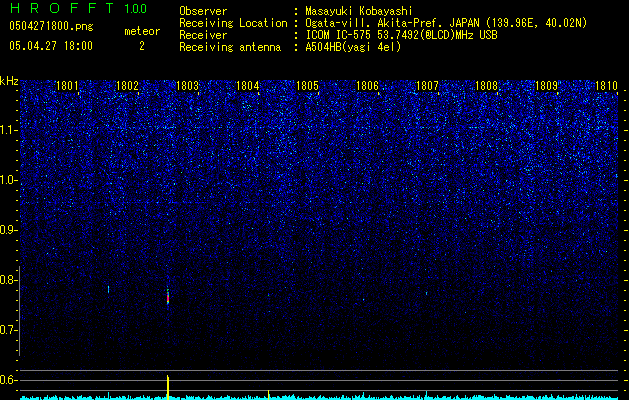Click the 'meteor' count label

[x=142, y=31]
